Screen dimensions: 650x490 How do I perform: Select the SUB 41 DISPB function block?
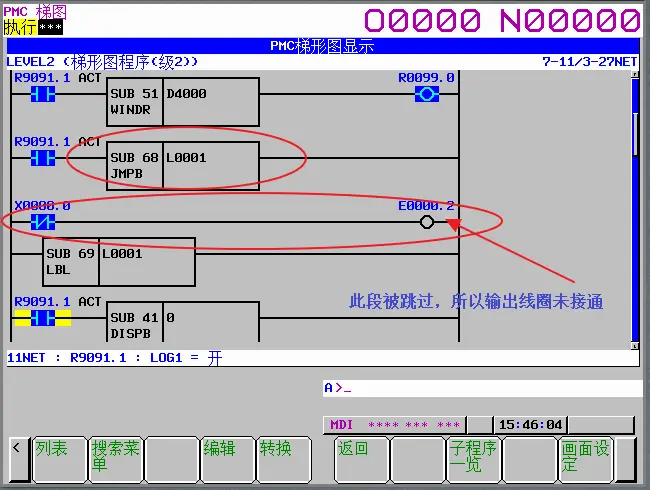pyautogui.click(x=183, y=324)
